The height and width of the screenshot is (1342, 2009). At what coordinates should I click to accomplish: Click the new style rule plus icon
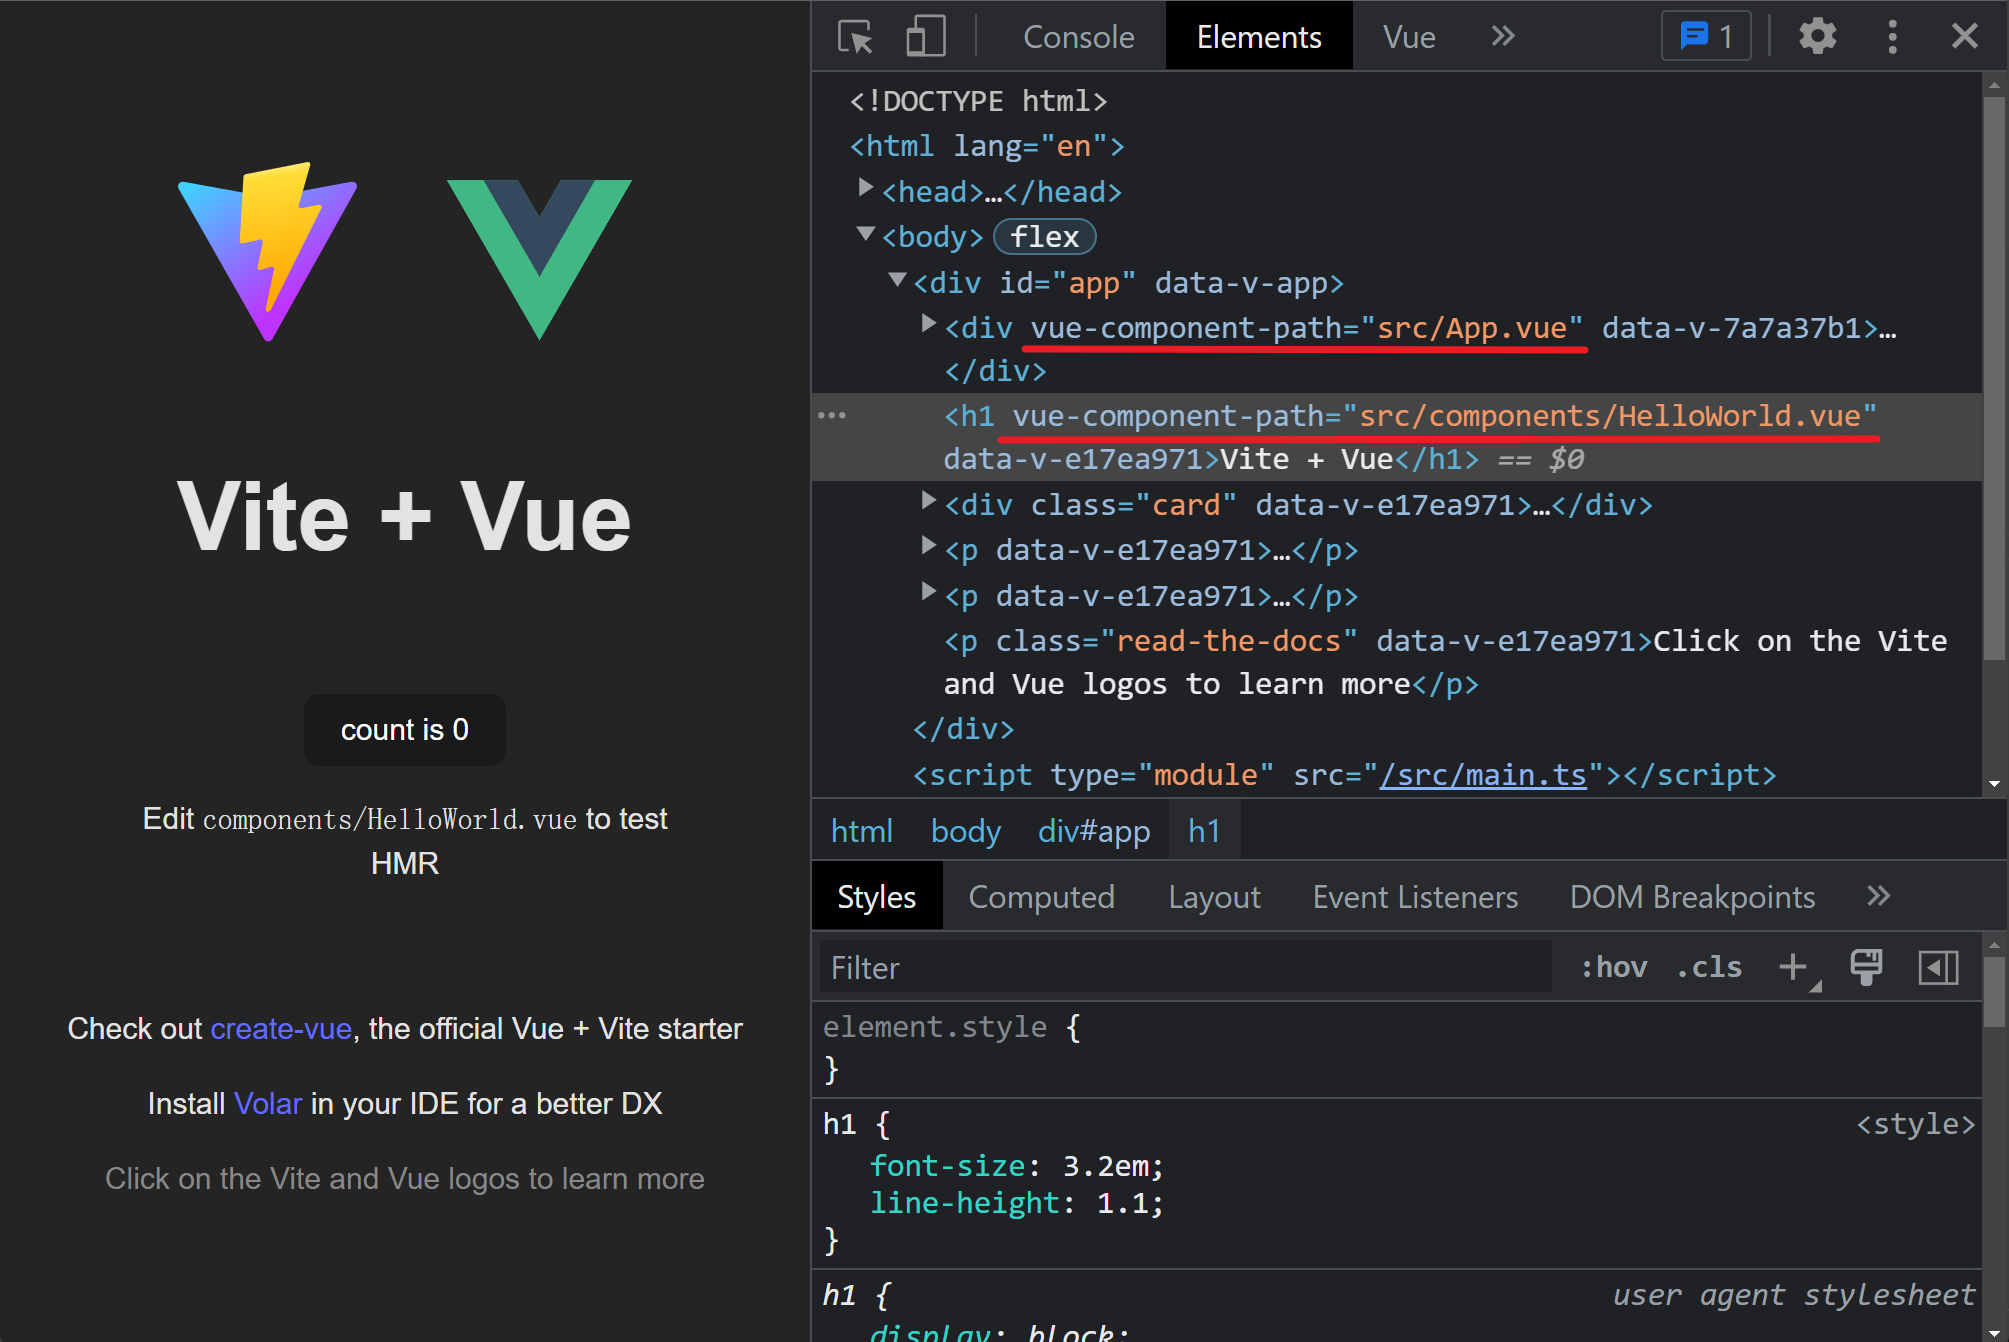[x=1793, y=967]
